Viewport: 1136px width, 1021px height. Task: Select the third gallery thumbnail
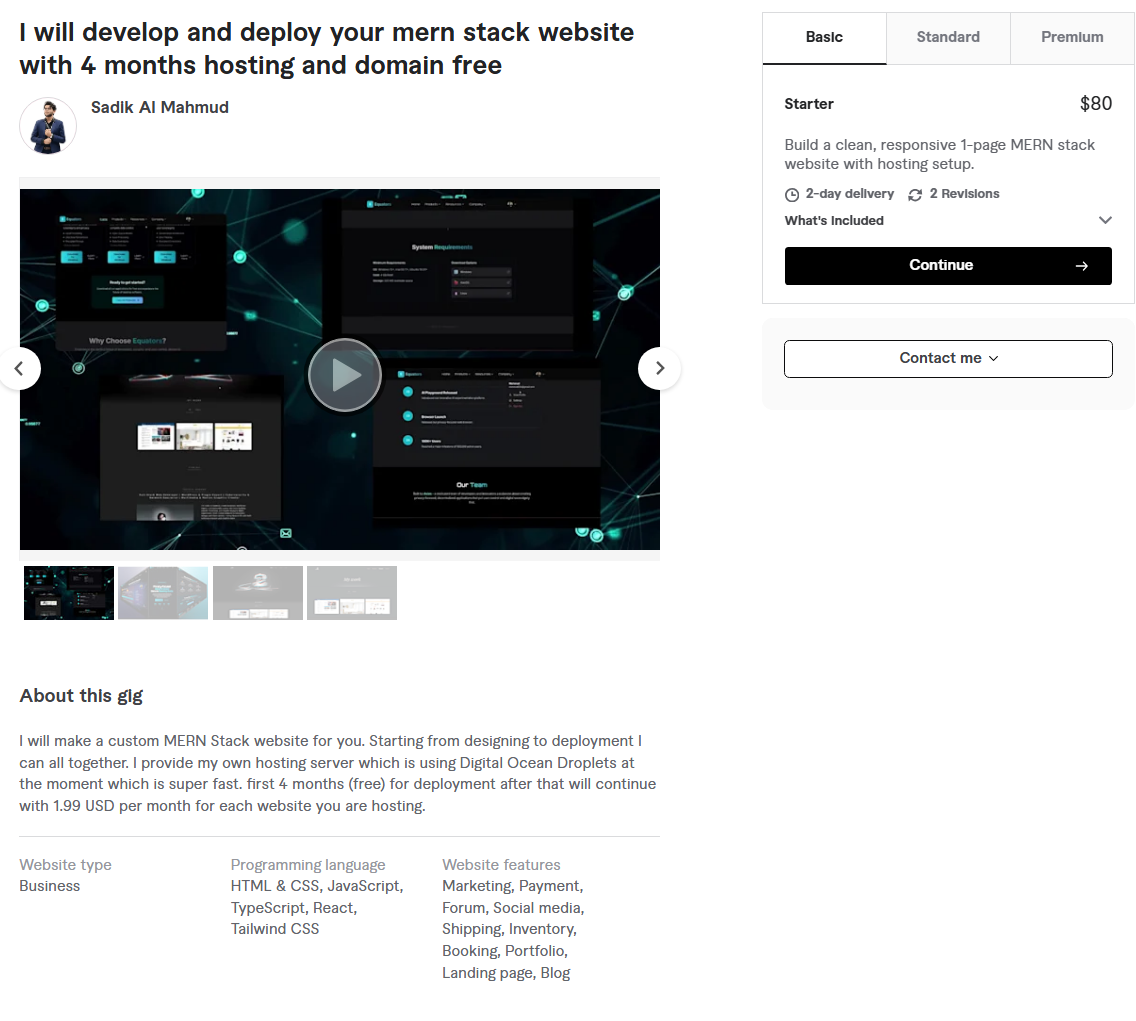point(257,593)
